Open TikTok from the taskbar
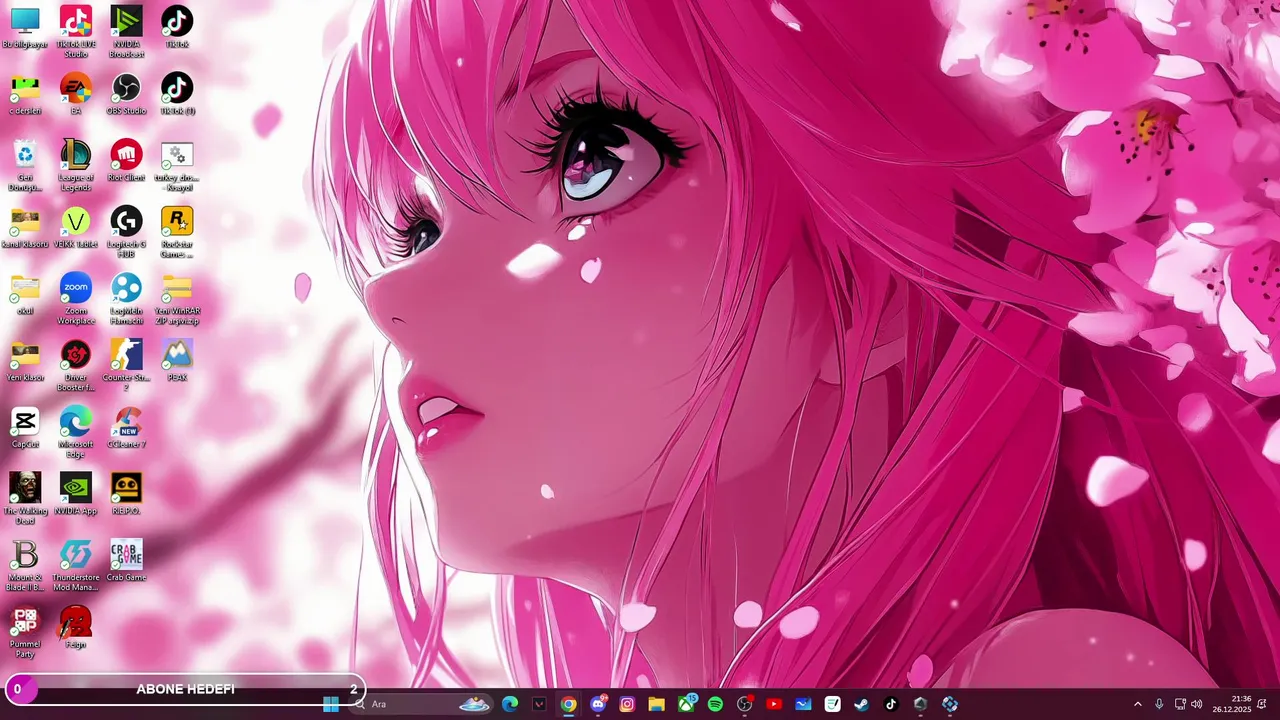Screen dimensions: 1280x720 coord(891,704)
